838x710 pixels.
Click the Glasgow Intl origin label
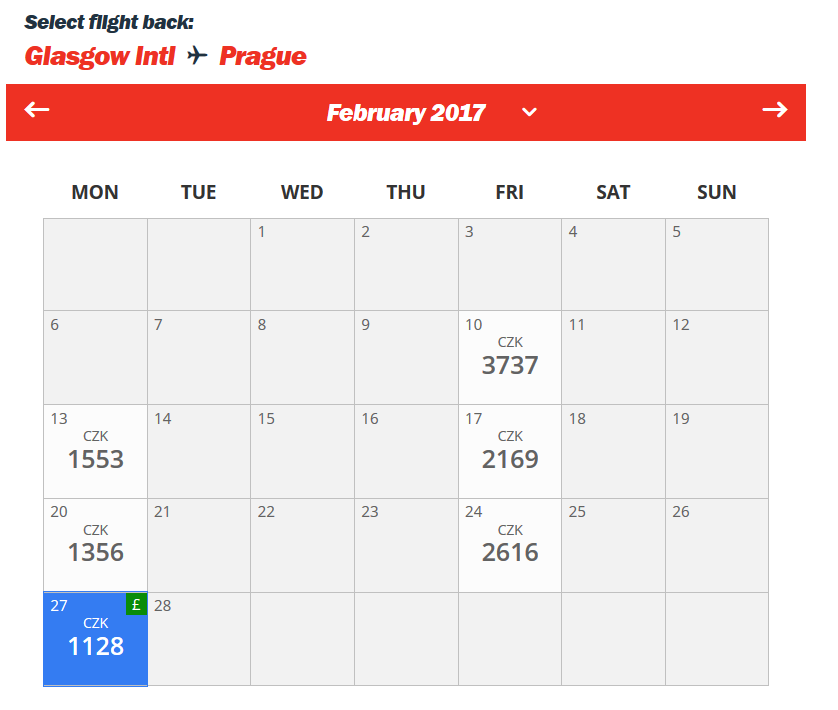click(100, 56)
